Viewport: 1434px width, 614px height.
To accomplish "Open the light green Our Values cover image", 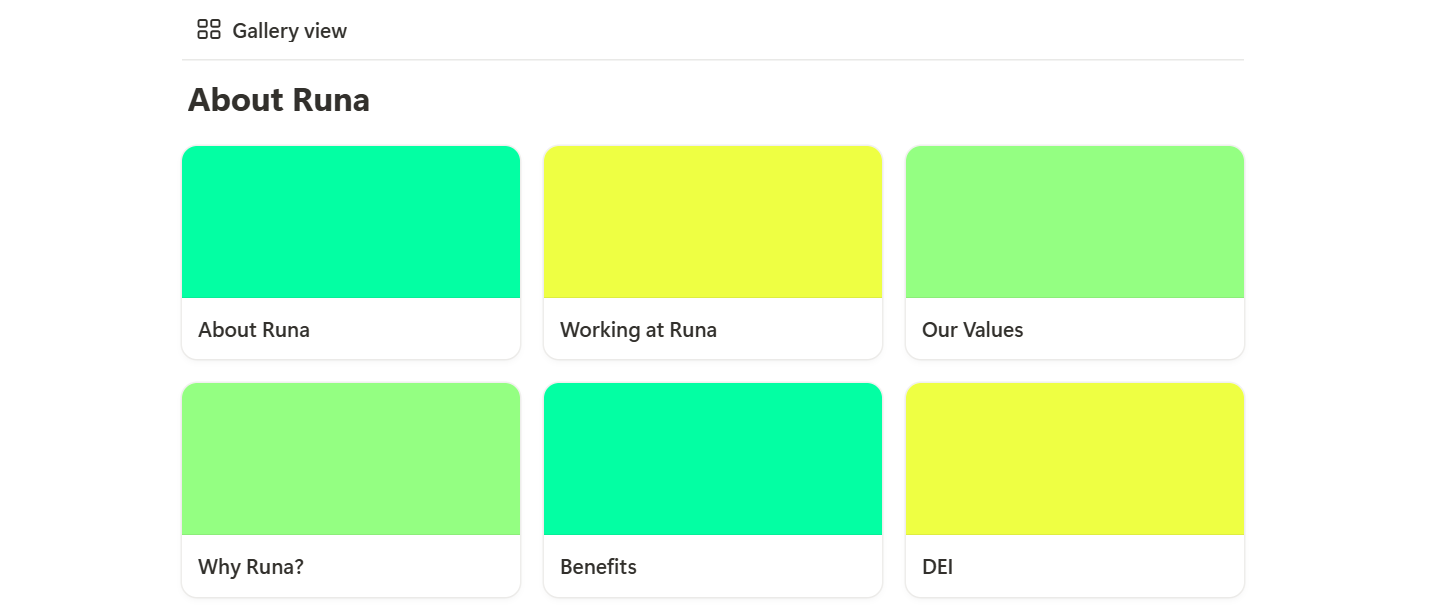I will (1075, 222).
